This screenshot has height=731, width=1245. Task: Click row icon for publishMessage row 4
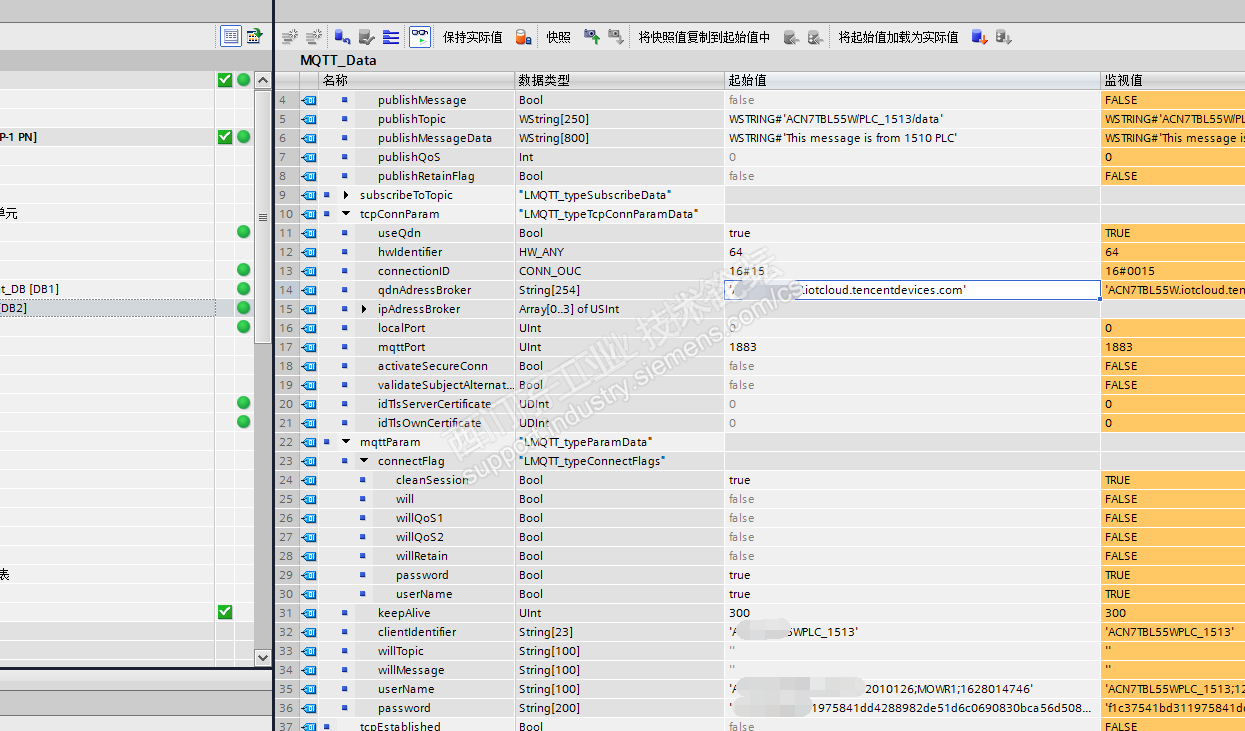(x=309, y=100)
